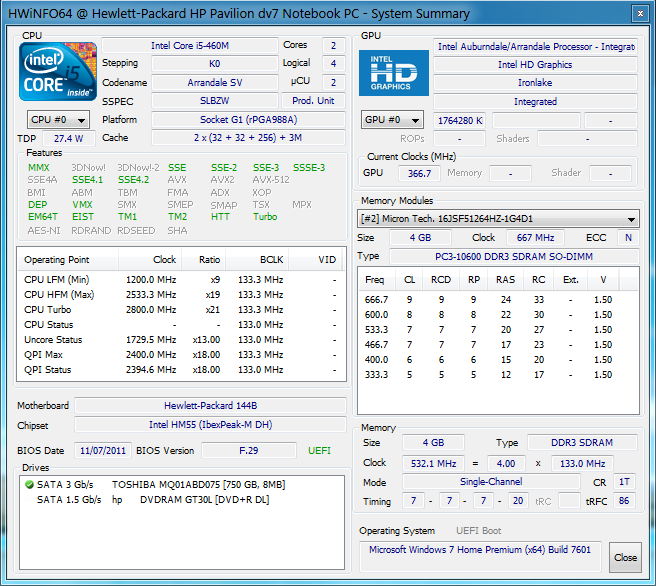
Task: Open the GPU #0 selector dropdown
Action: coord(392,120)
